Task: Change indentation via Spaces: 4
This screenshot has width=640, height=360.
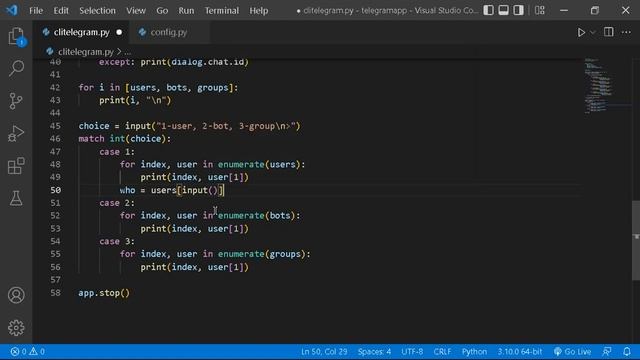Action: click(374, 351)
